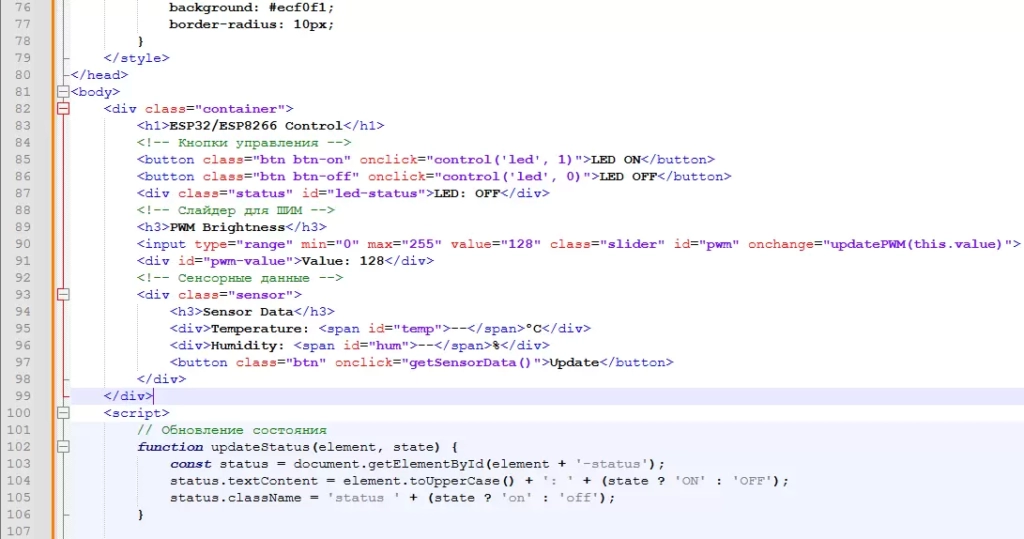1024x539 pixels.
Task: Click 'PWM Brightness' heading text
Action: (x=227, y=227)
